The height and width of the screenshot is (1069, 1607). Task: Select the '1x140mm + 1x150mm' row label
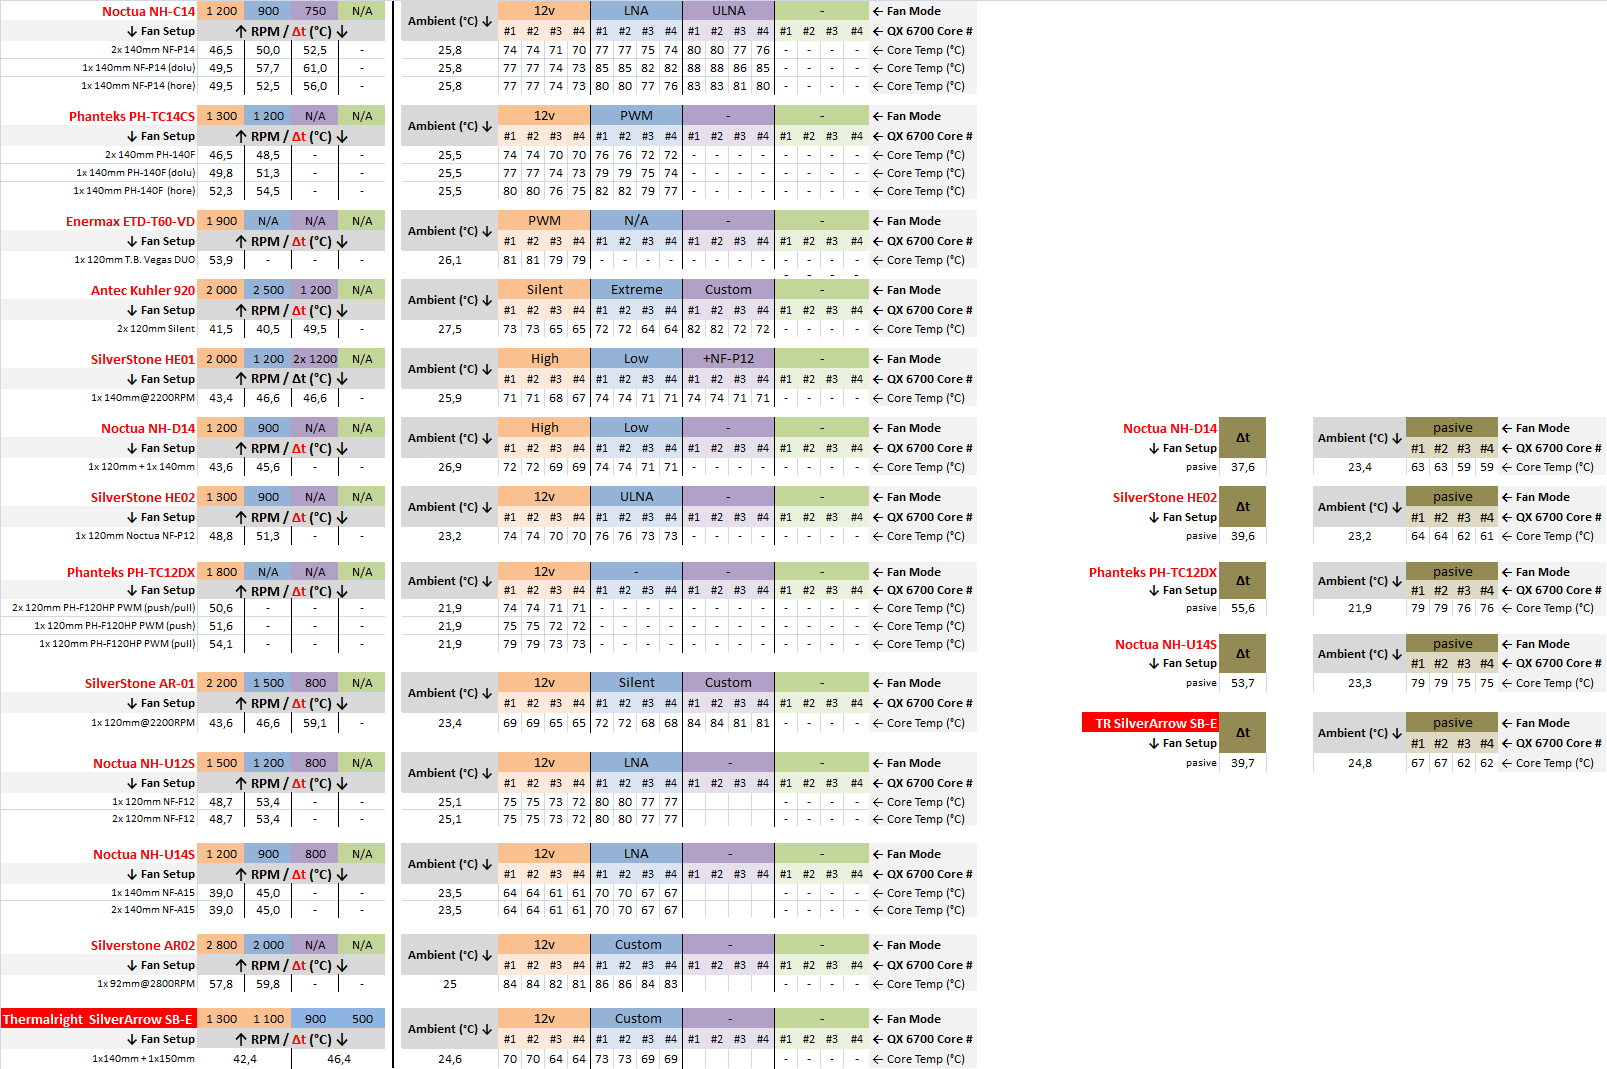tap(143, 1059)
